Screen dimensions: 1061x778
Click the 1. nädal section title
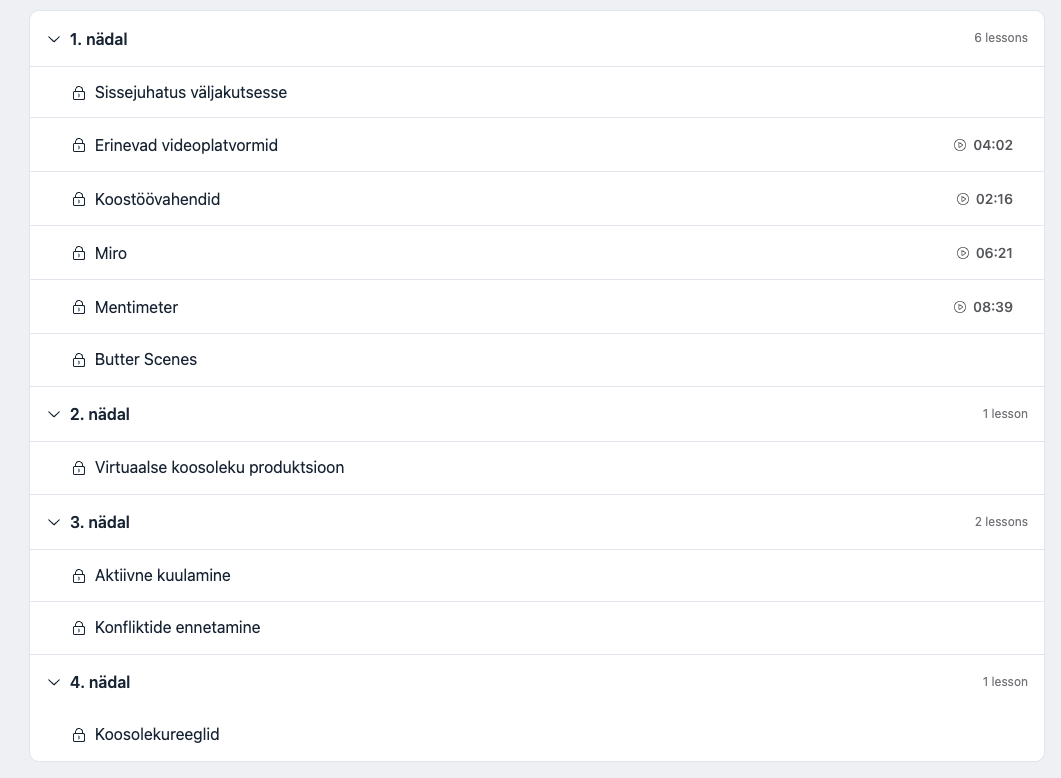point(99,39)
